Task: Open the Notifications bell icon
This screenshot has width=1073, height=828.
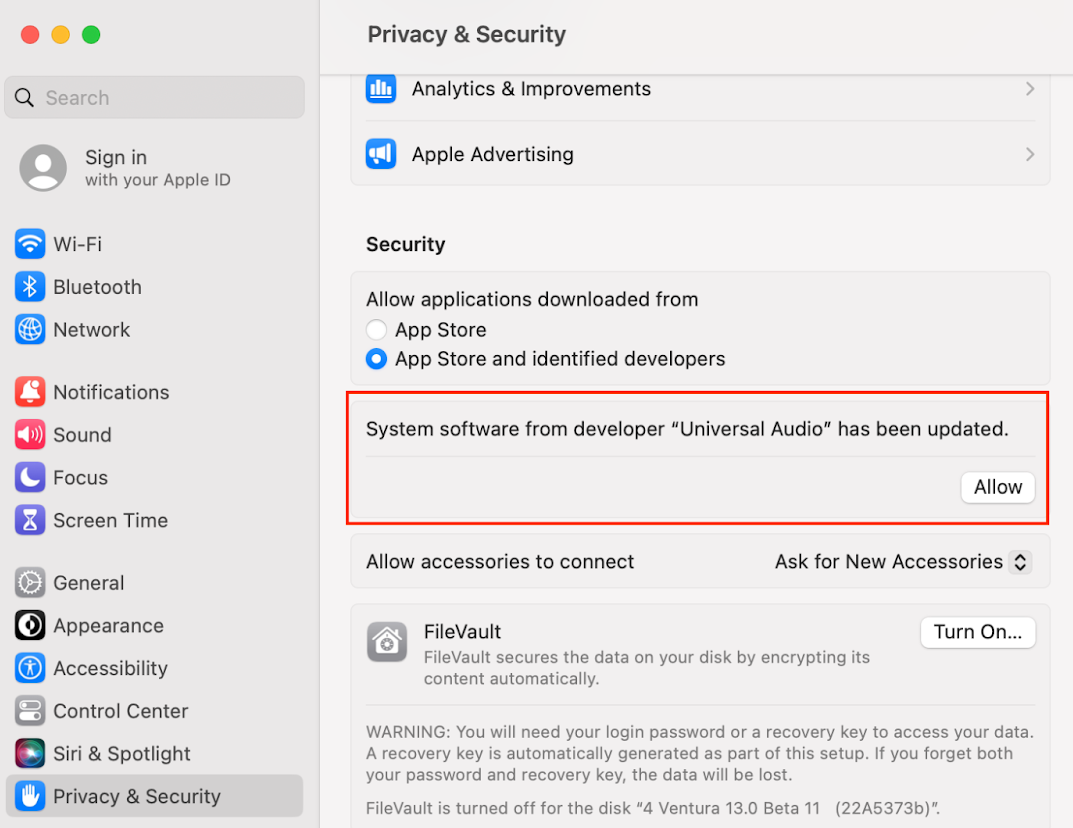Action: [x=30, y=392]
